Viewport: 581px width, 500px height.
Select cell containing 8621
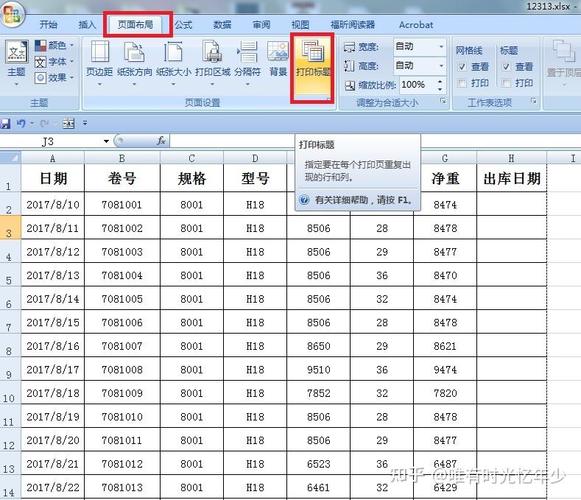pos(445,346)
